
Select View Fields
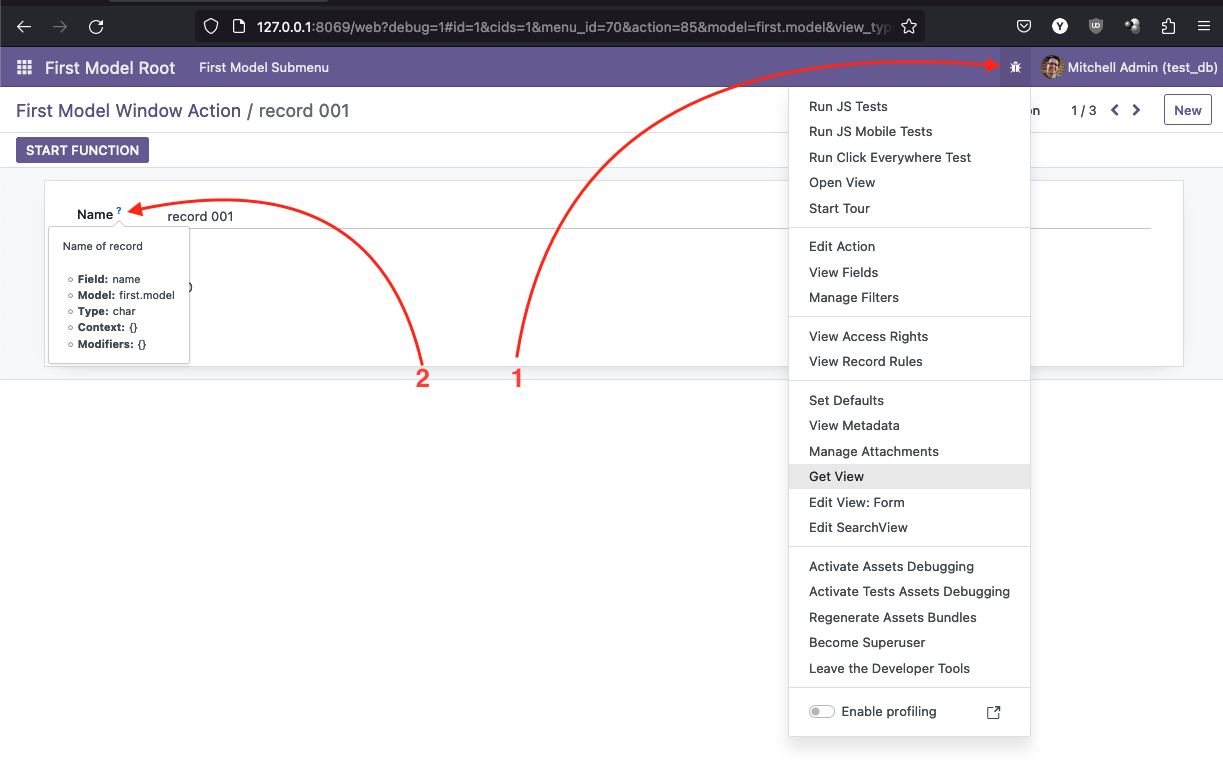843,272
